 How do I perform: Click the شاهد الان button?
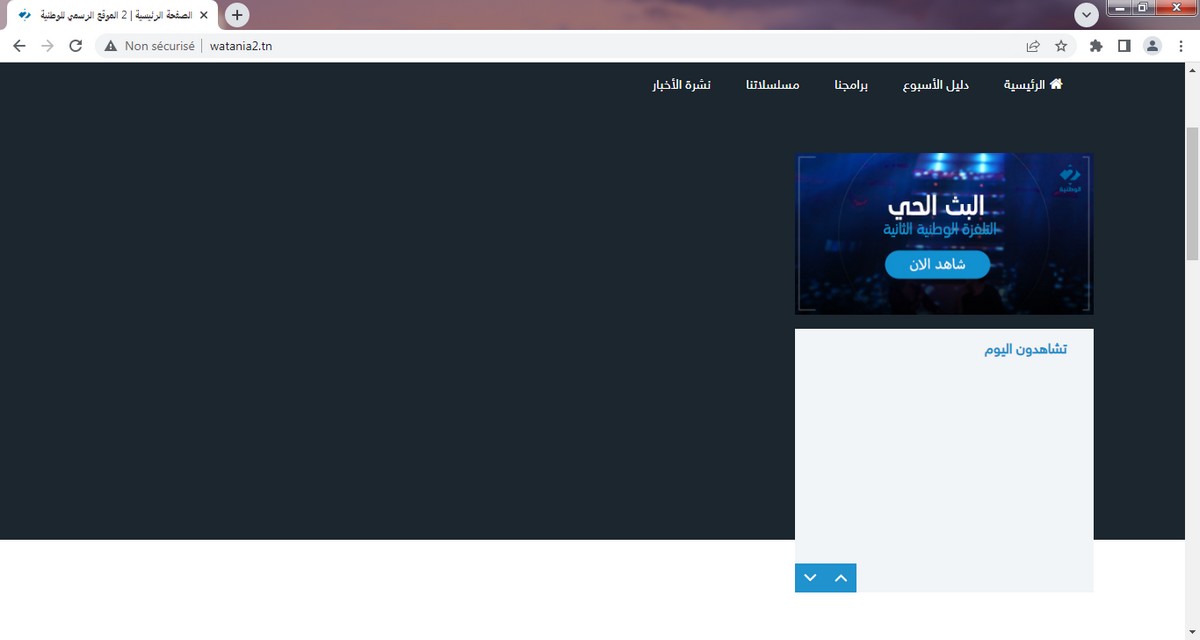click(x=937, y=264)
